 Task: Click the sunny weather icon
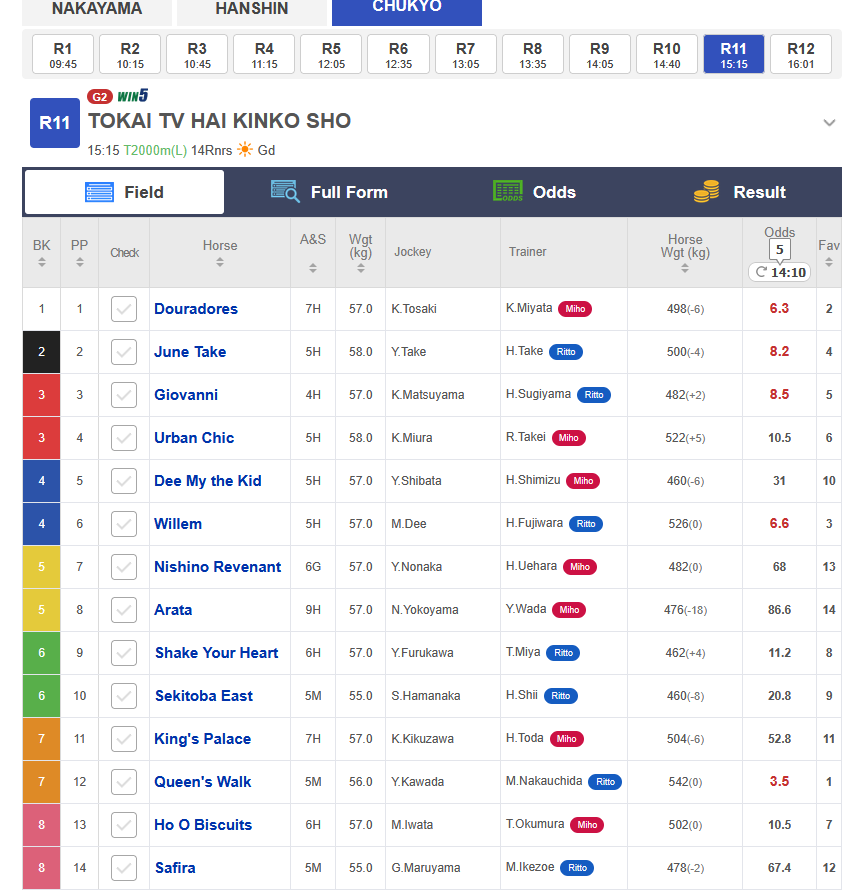point(245,150)
